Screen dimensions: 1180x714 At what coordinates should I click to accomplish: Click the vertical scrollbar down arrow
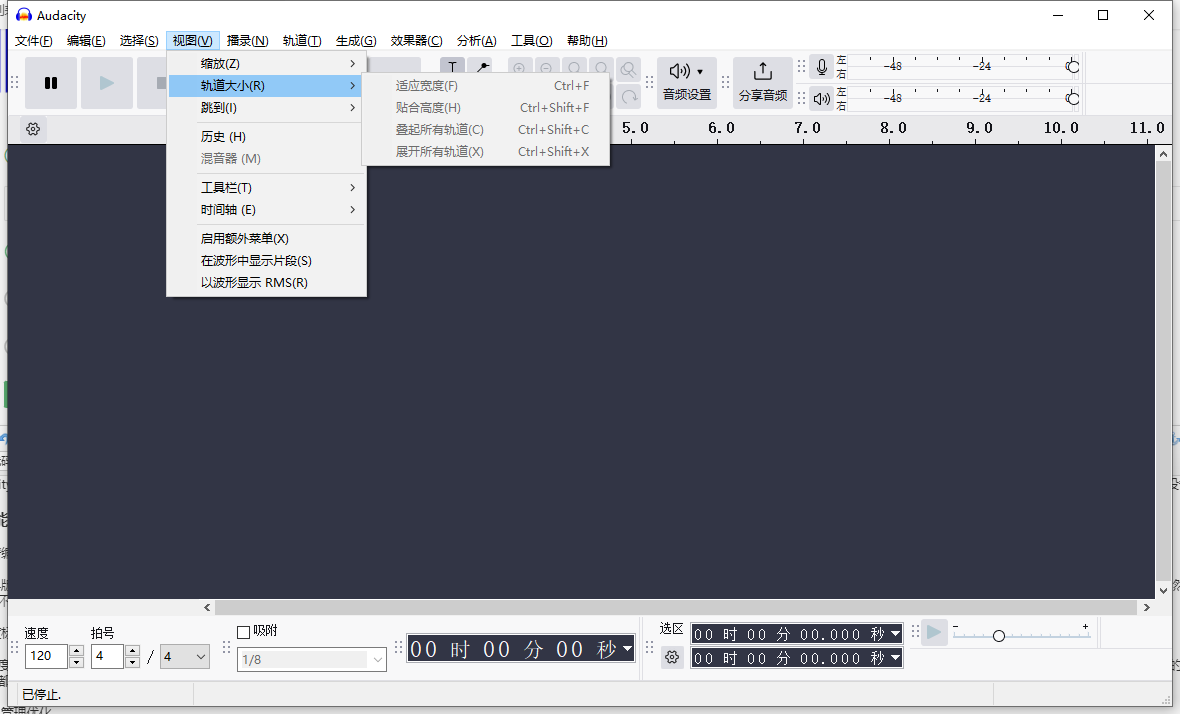coord(1163,591)
